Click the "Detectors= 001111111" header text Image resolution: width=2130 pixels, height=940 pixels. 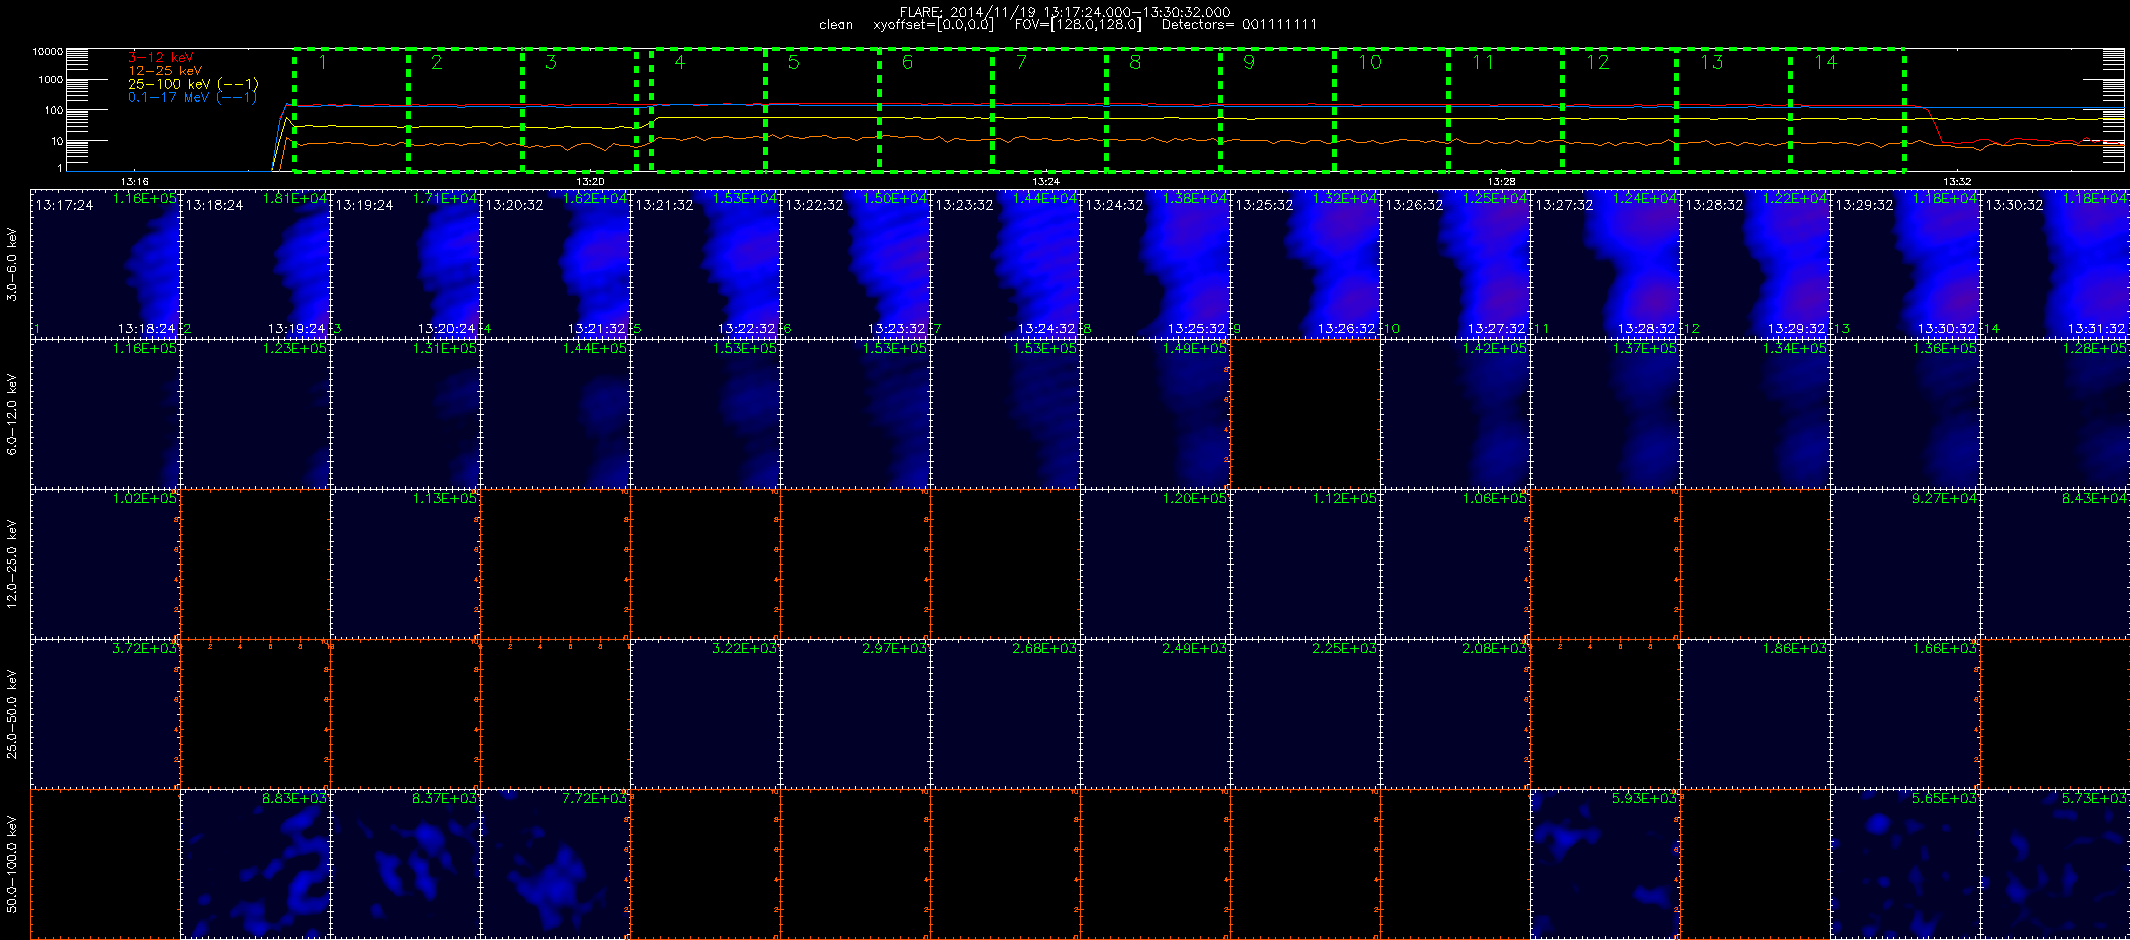click(x=1239, y=24)
